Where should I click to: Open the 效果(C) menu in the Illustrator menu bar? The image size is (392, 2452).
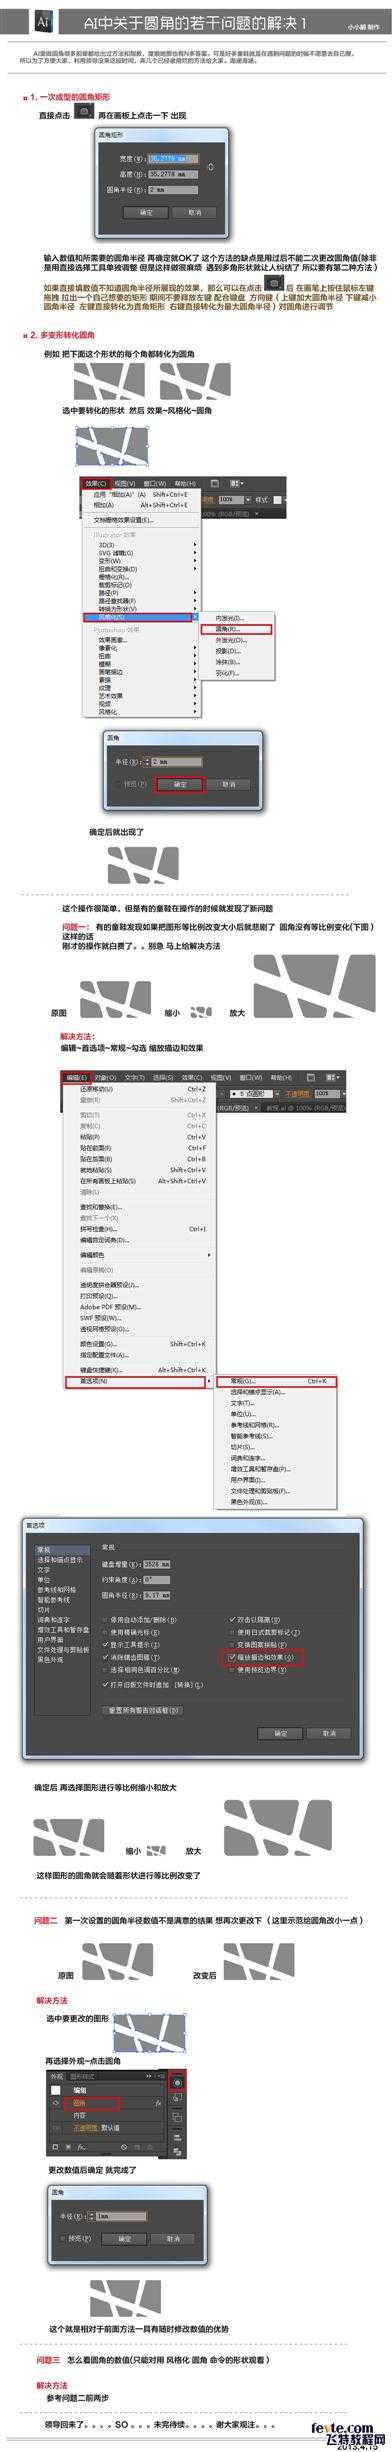95,484
